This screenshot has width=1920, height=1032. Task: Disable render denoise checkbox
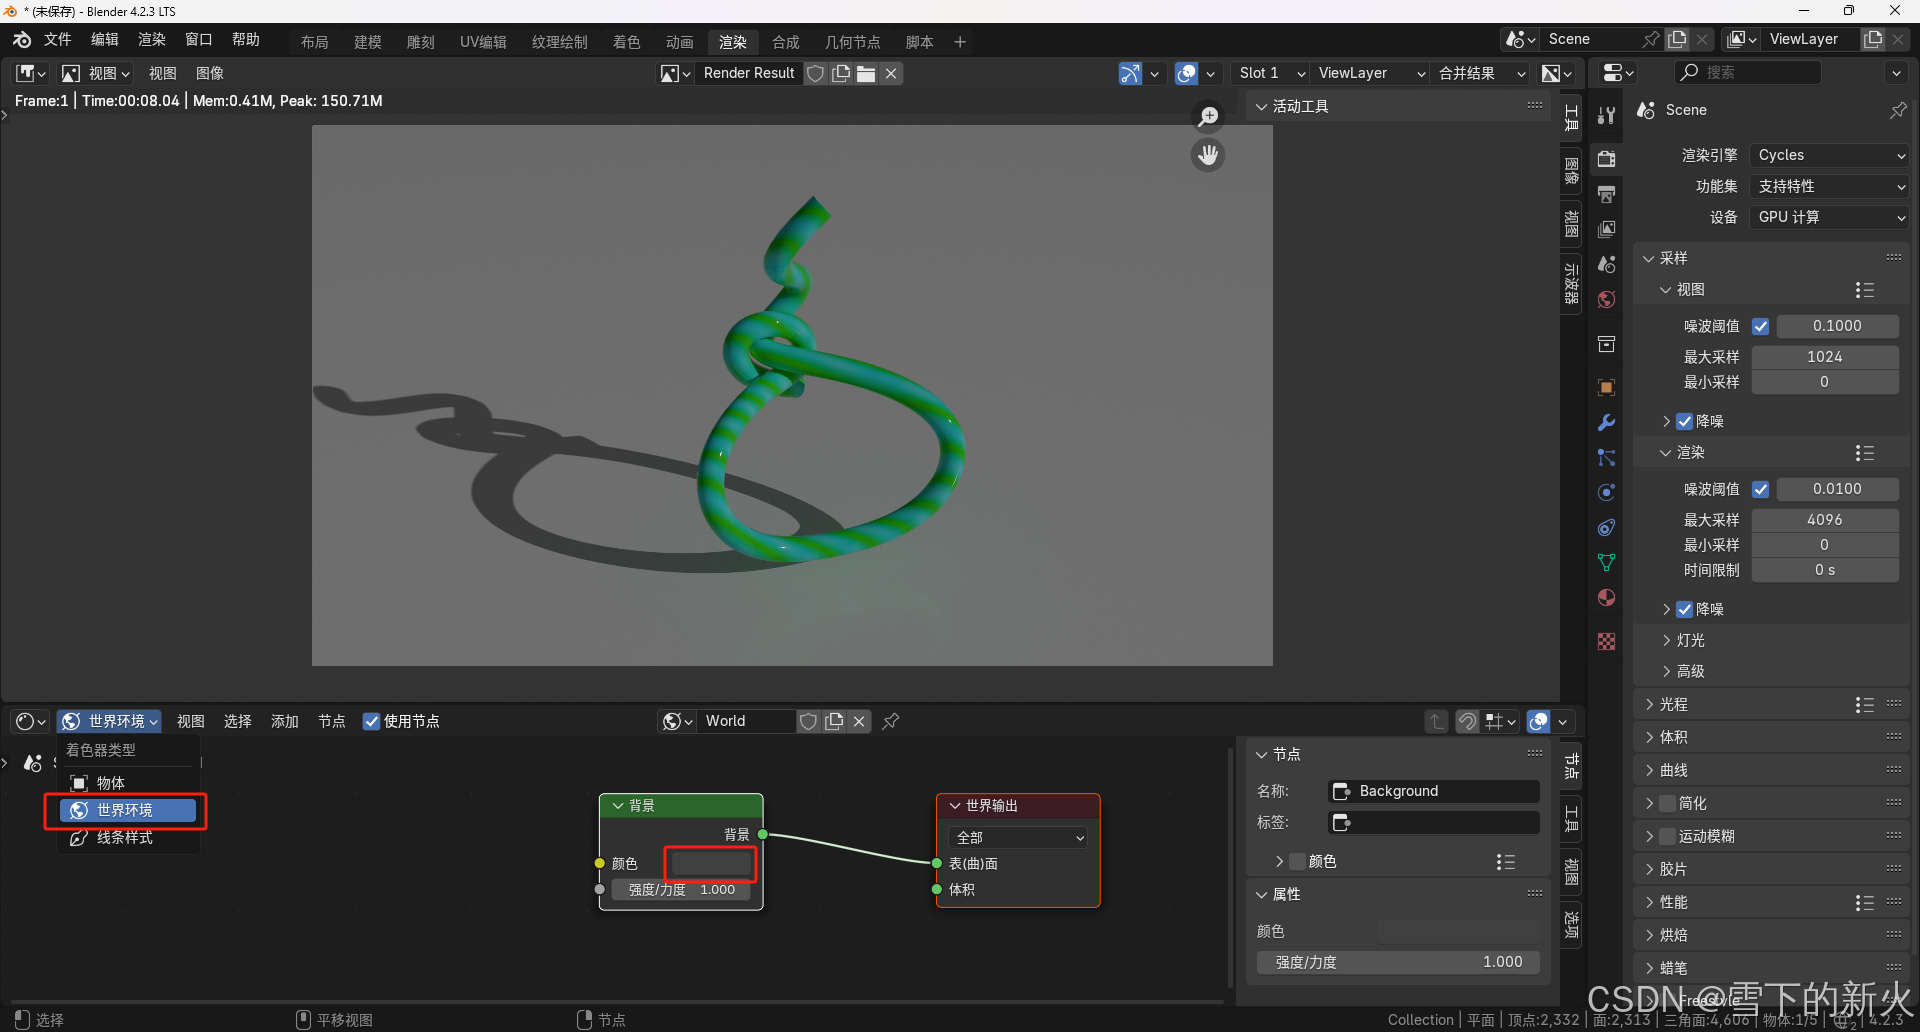1685,609
